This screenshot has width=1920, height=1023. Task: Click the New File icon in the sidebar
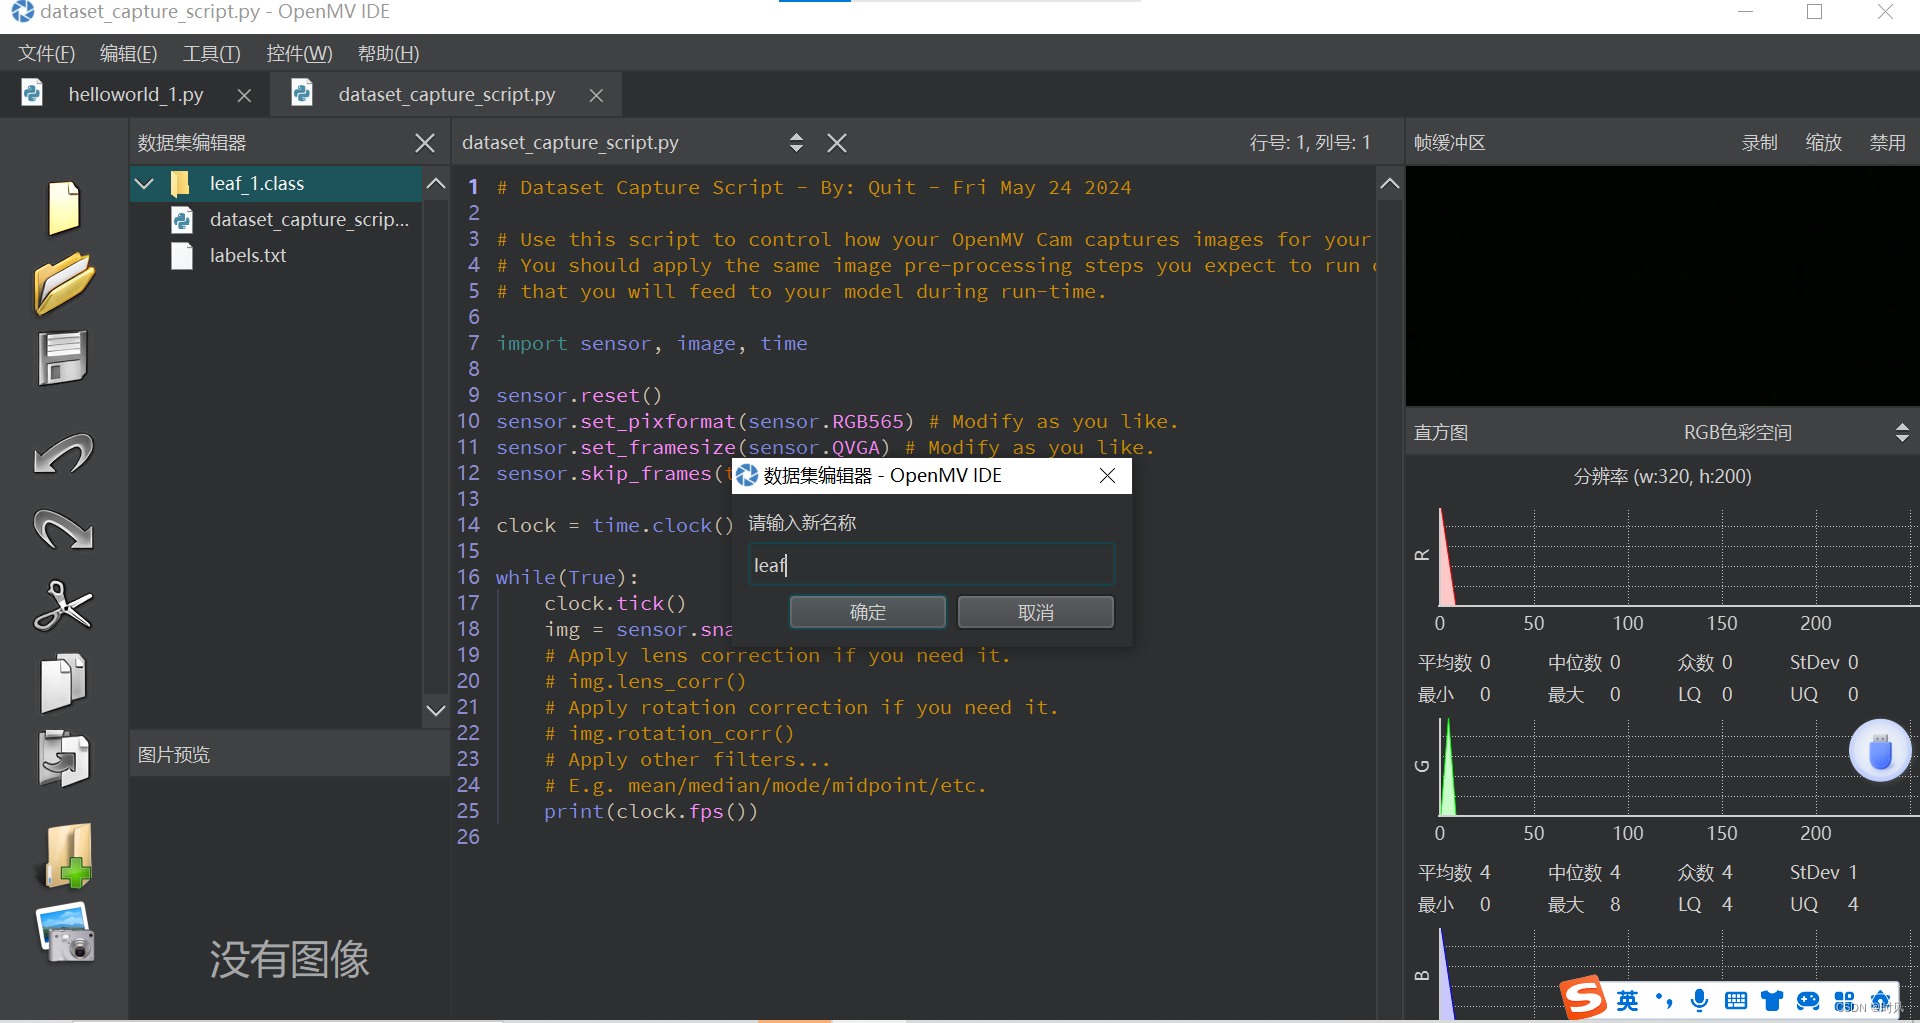64,208
